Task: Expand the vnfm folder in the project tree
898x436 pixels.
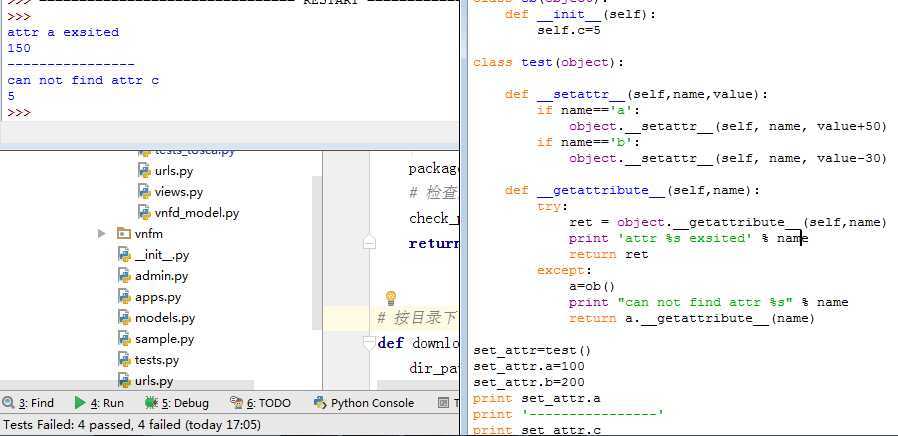Action: [x=102, y=233]
